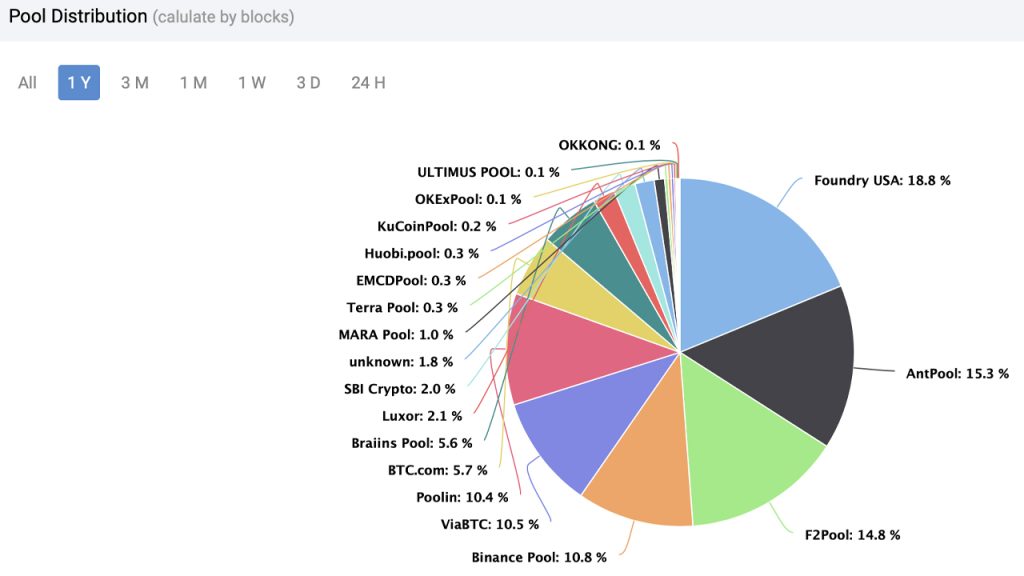This screenshot has width=1024, height=576.
Task: Click the unknown: 1.8 % label
Action: pos(401,362)
